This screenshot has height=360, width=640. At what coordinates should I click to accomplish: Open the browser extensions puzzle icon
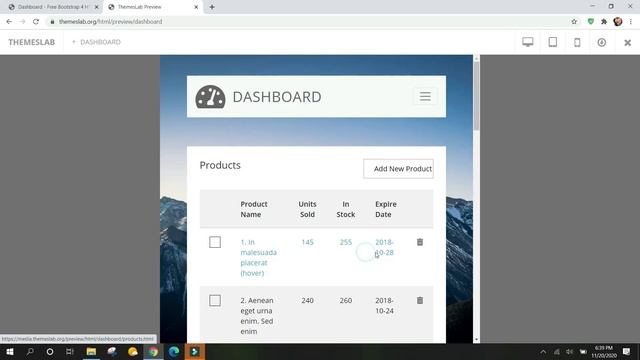click(604, 22)
